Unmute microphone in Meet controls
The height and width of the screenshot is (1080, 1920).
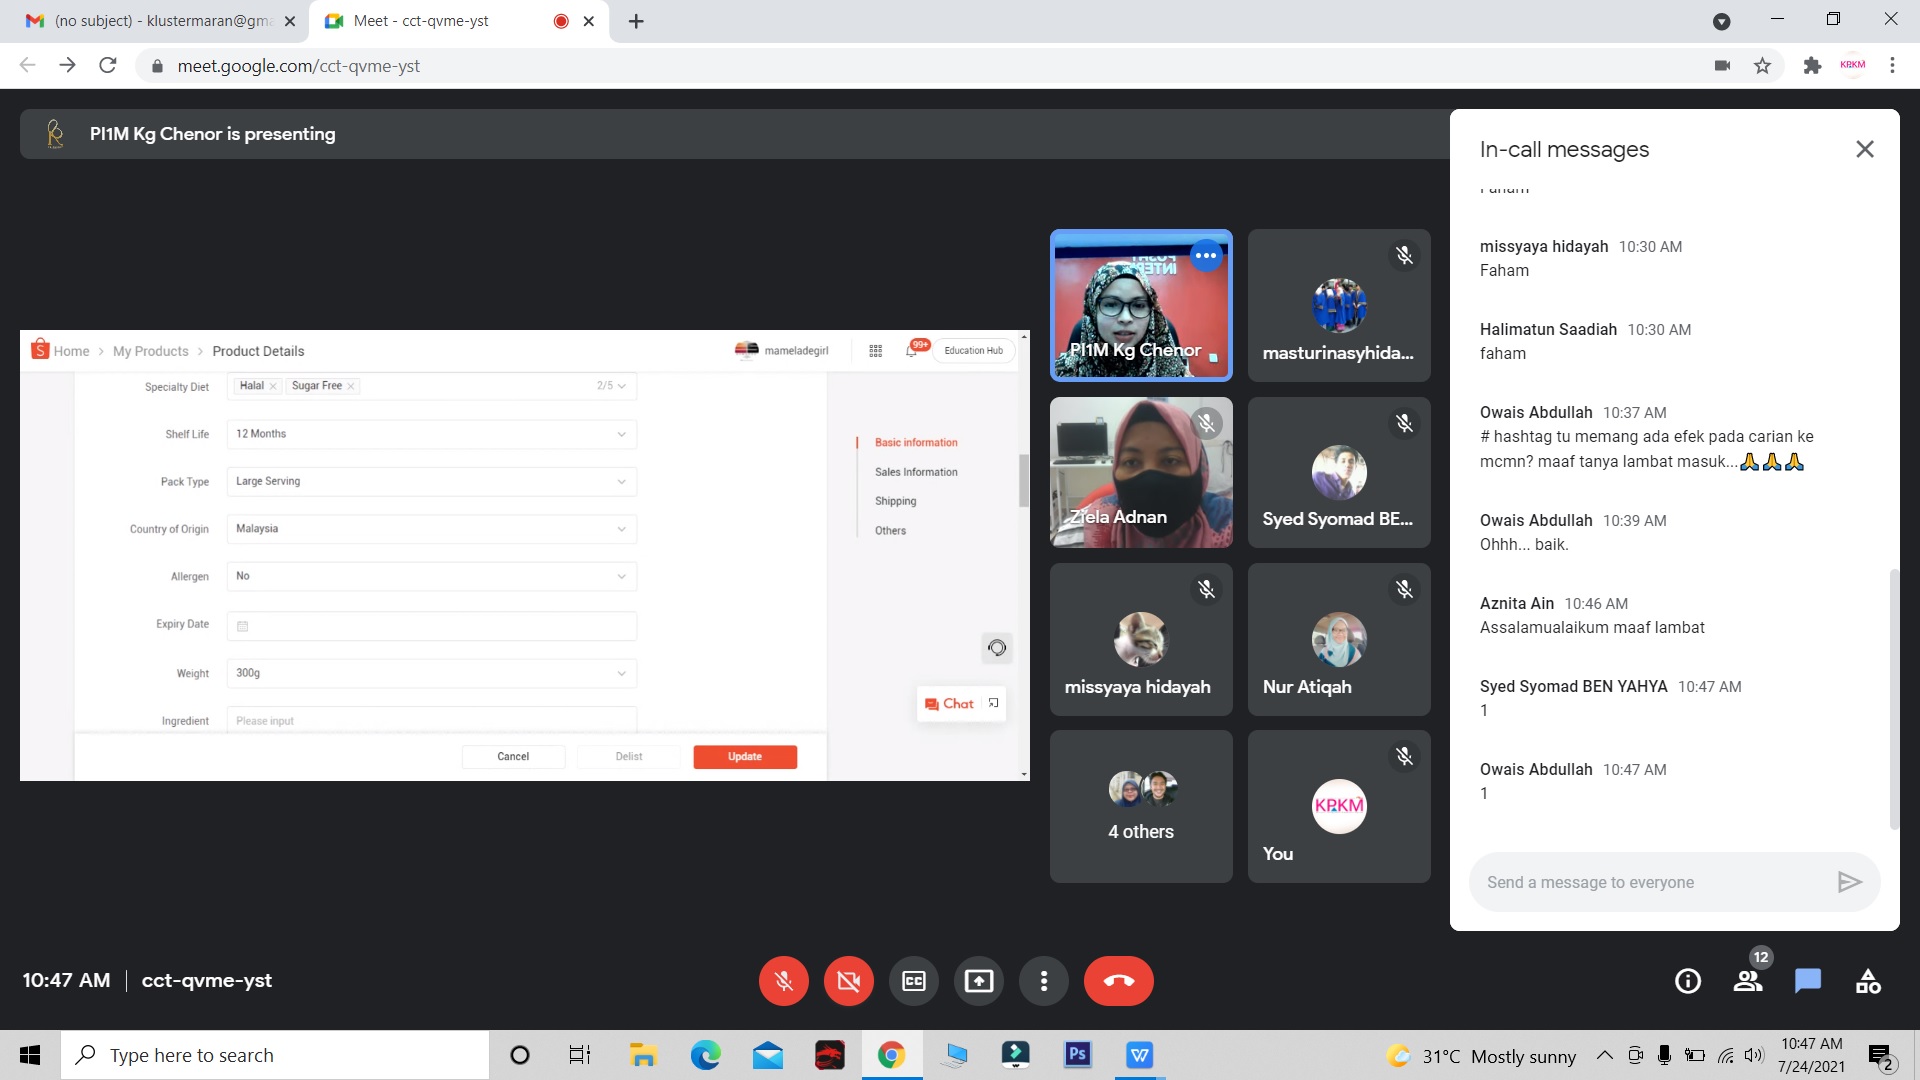click(x=783, y=981)
